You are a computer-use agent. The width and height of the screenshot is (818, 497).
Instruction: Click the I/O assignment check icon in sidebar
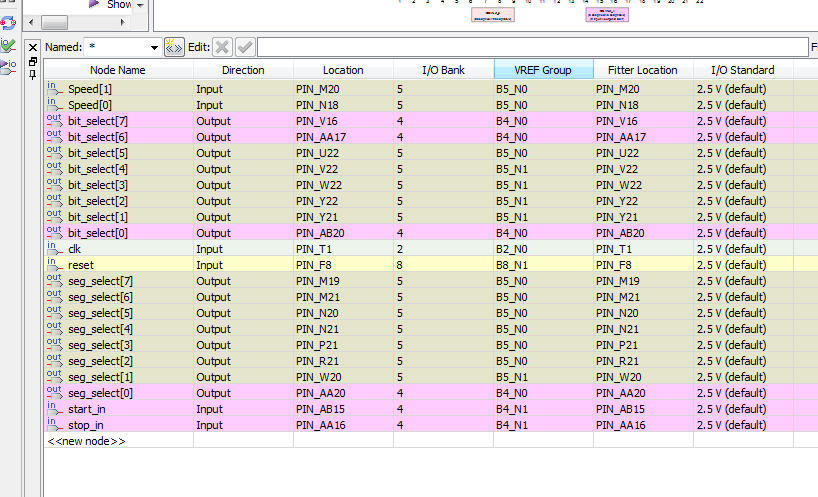click(8, 45)
